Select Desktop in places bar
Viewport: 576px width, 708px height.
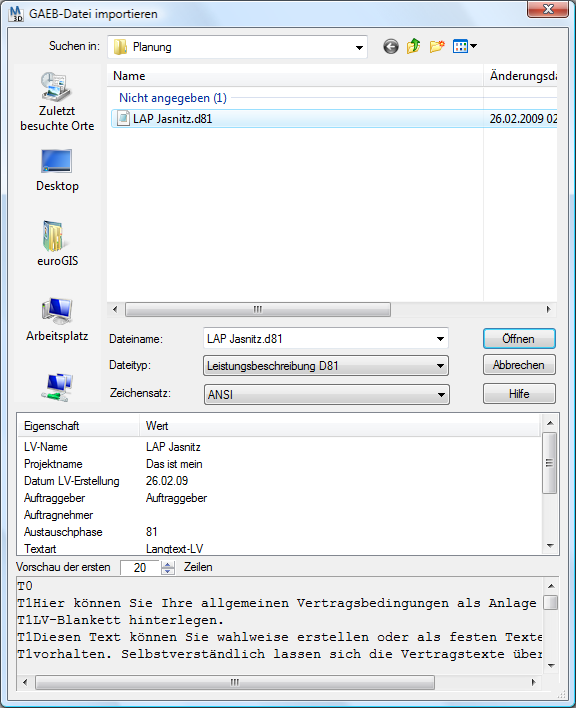[x=57, y=170]
